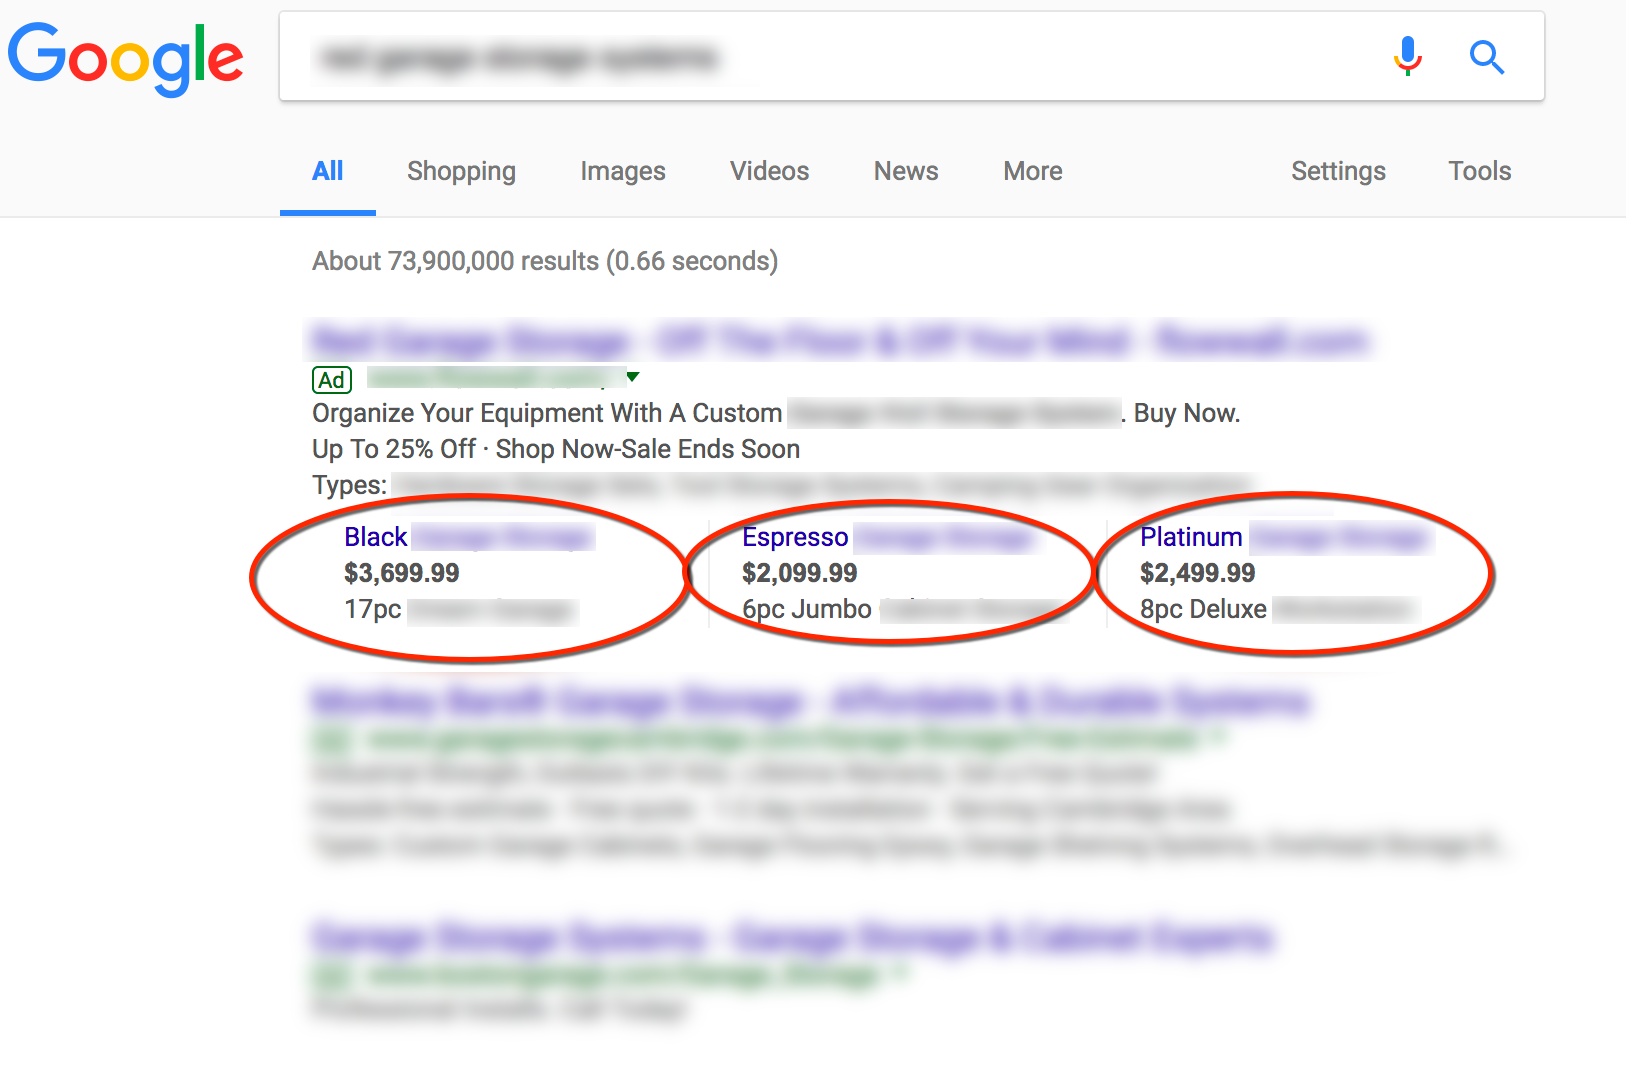Screen dimensions: 1626x1072
Task: Click the green Ad badge
Action: click(332, 380)
